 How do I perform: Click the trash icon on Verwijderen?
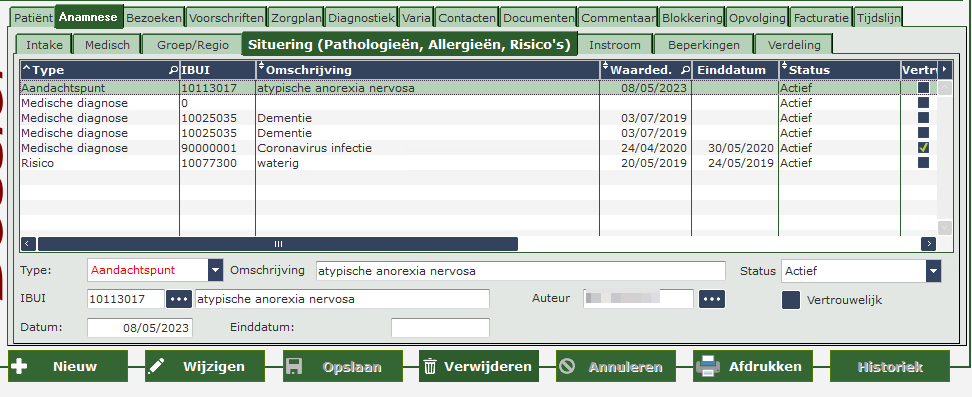430,367
